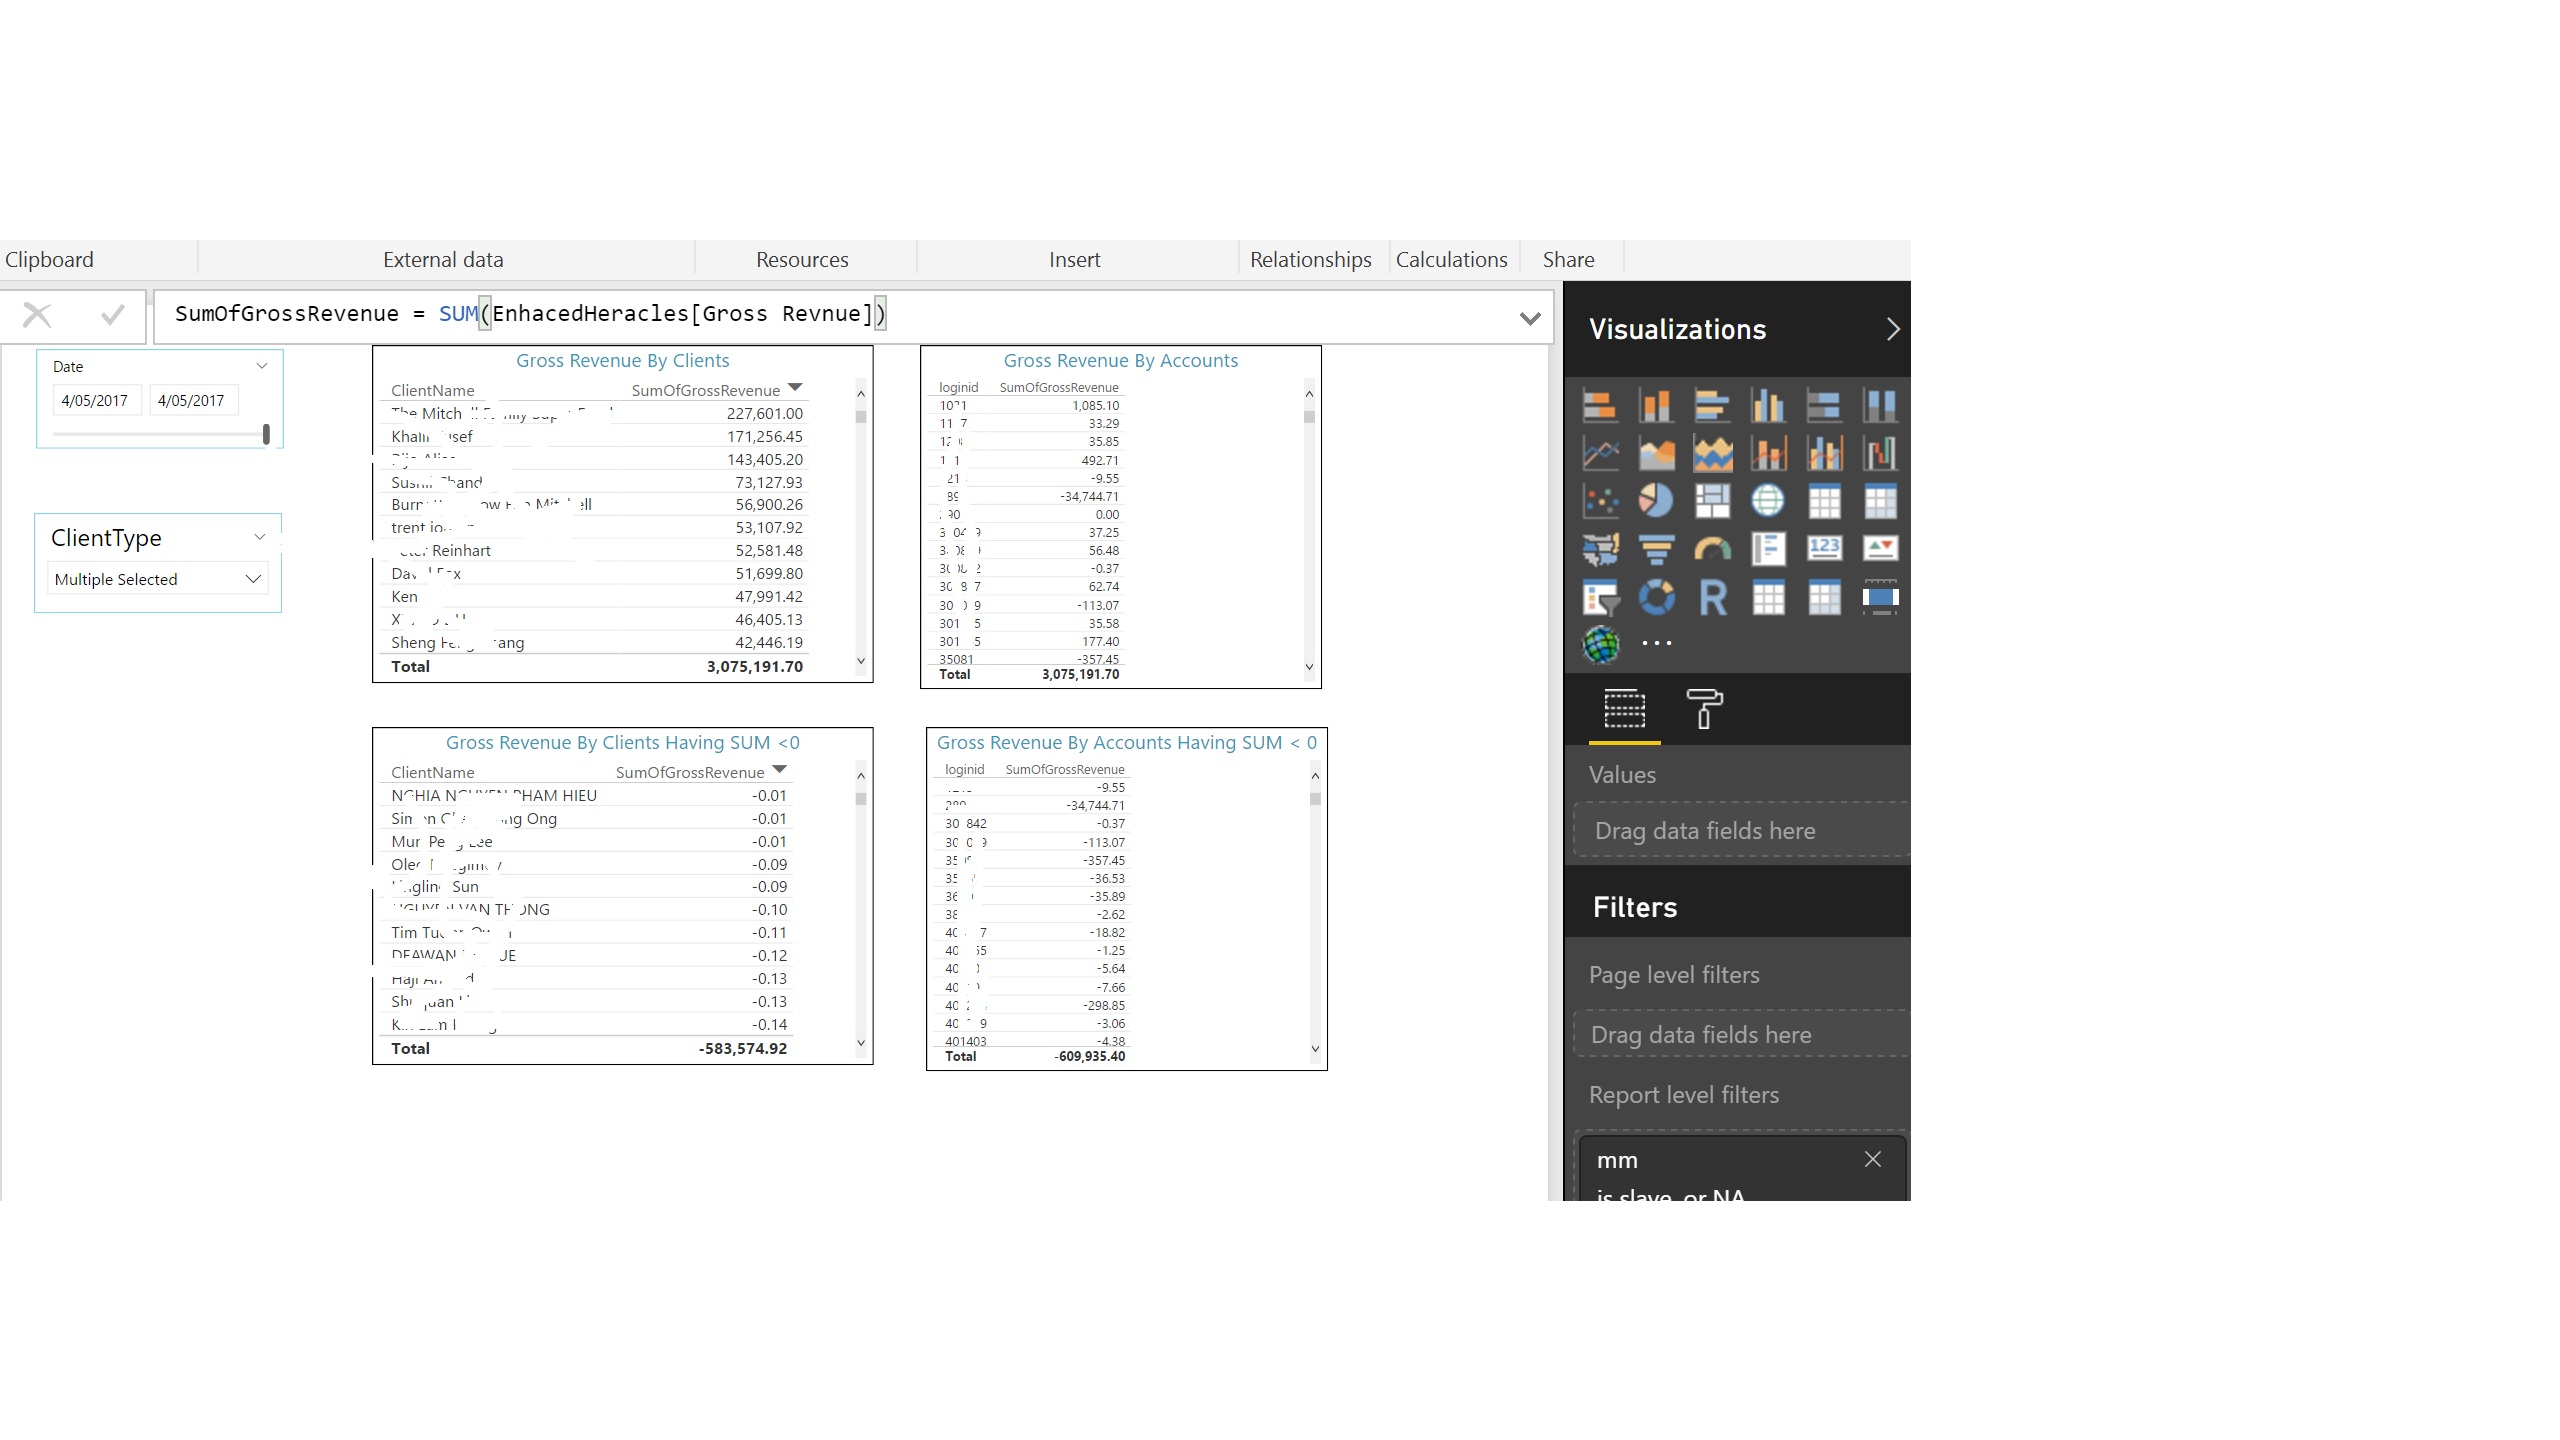Select the Map globe visualization

[x=1768, y=501]
